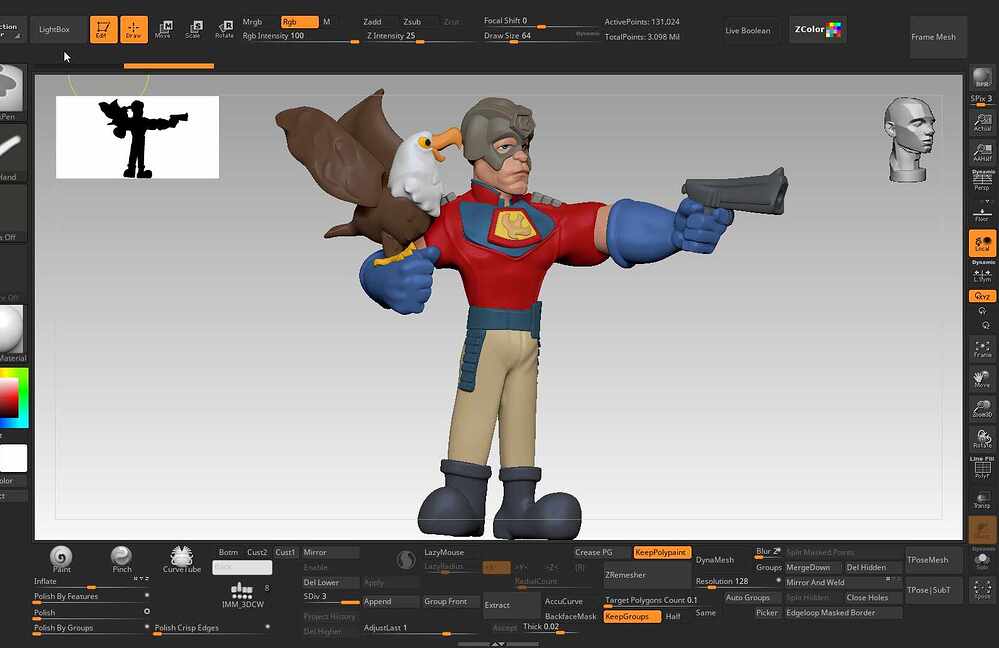
Task: Click the DynaMesh button
Action: [722, 559]
